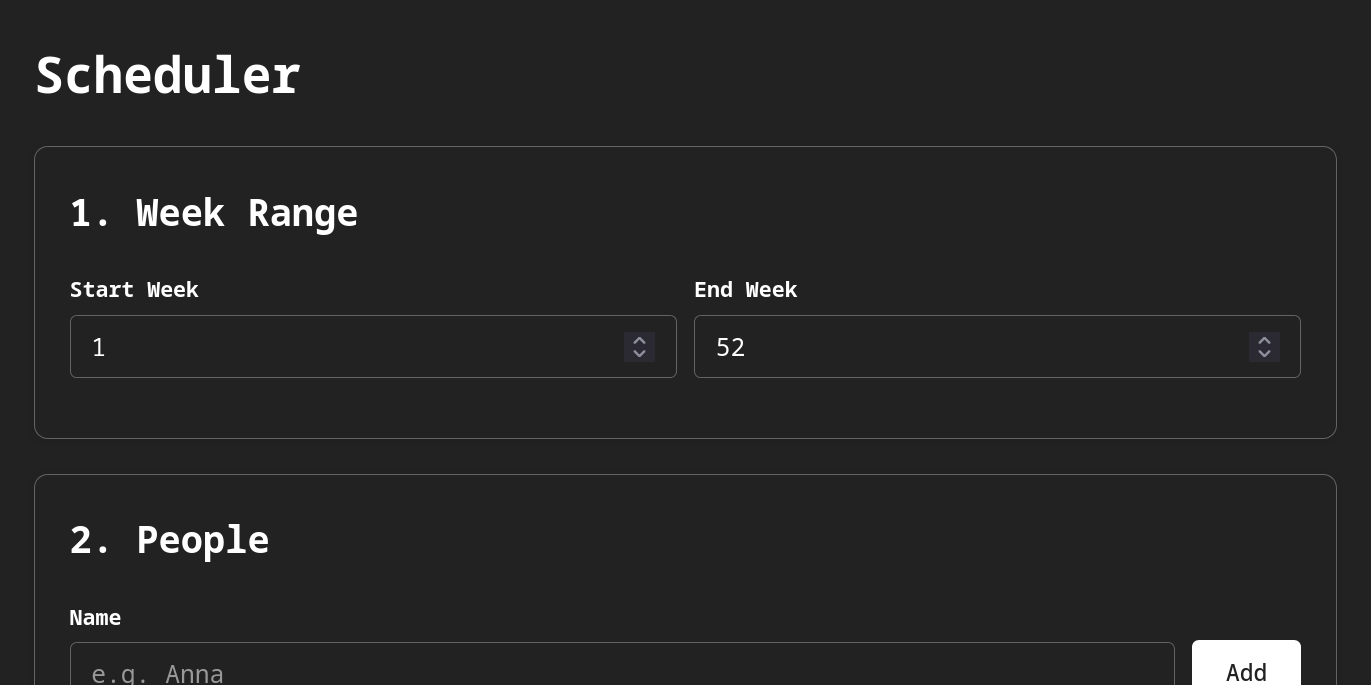Focus the End Week number field
The height and width of the screenshot is (685, 1371).
997,347
